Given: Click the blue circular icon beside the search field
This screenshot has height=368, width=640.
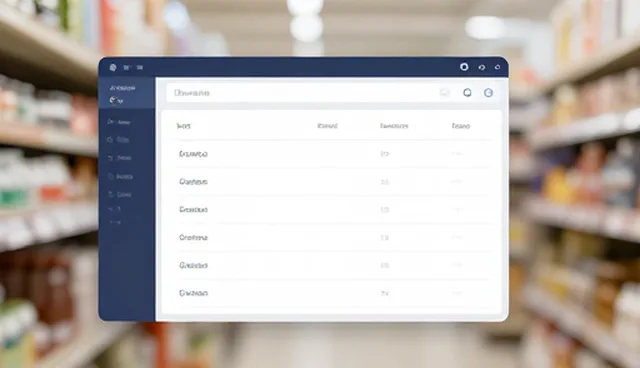Looking at the screenshot, I should pyautogui.click(x=488, y=93).
